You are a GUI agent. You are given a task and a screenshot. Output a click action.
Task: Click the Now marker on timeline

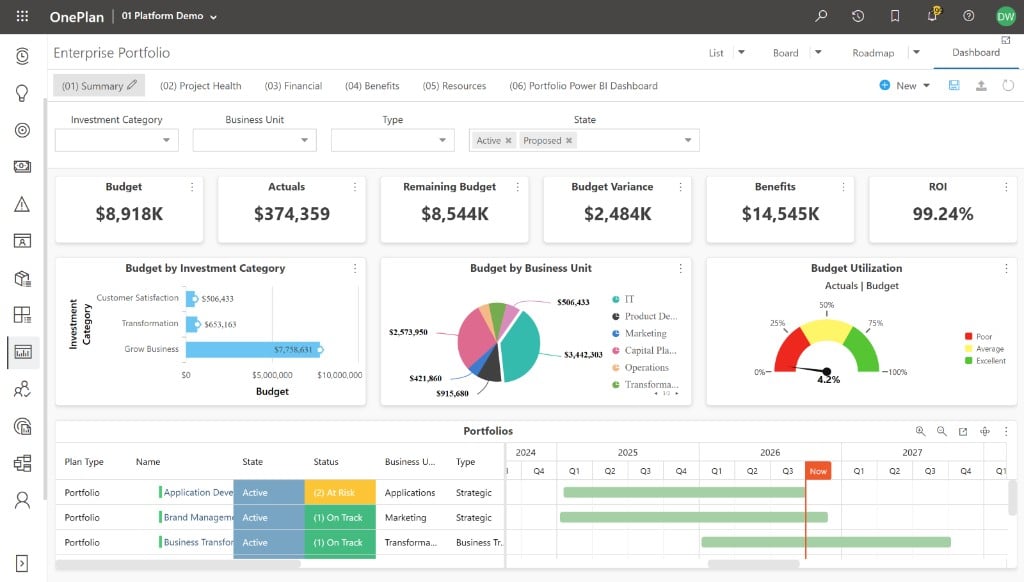click(x=818, y=471)
